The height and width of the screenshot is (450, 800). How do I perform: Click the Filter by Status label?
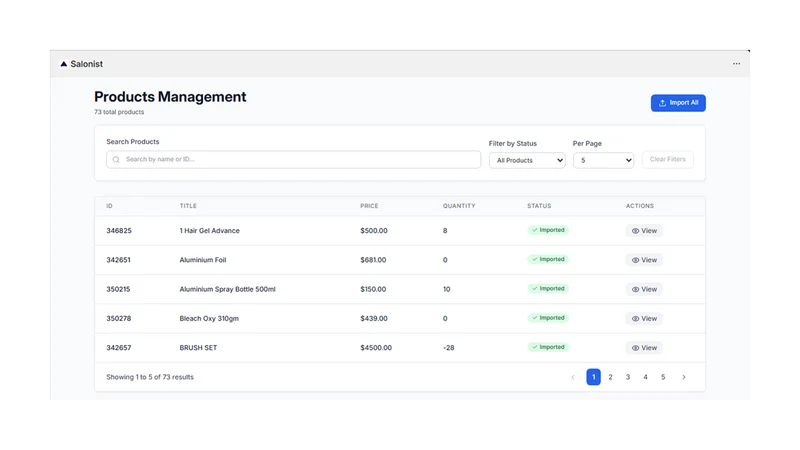click(x=513, y=143)
